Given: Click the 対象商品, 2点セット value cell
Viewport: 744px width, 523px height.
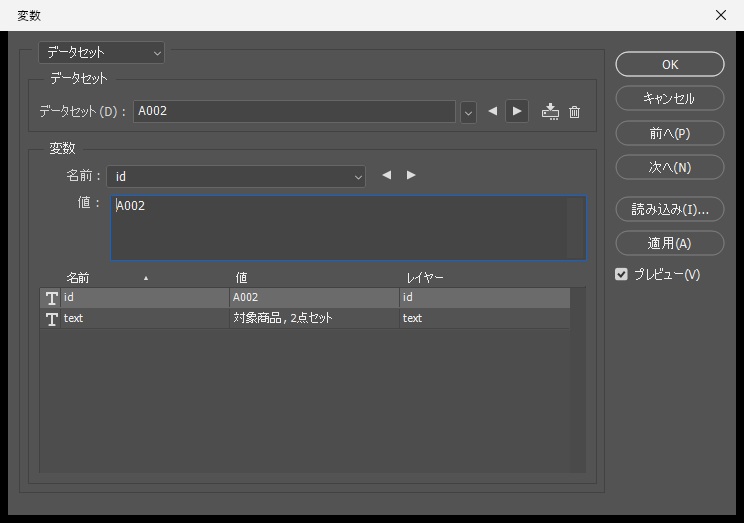Looking at the screenshot, I should (314, 318).
